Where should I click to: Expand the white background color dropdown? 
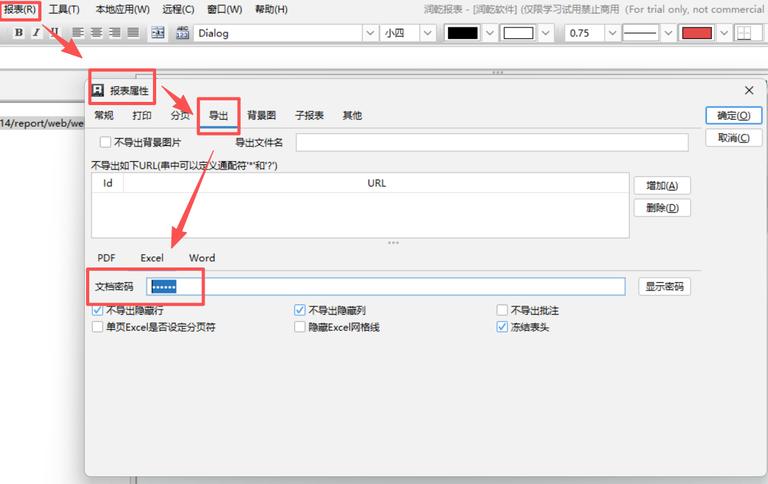pos(545,33)
